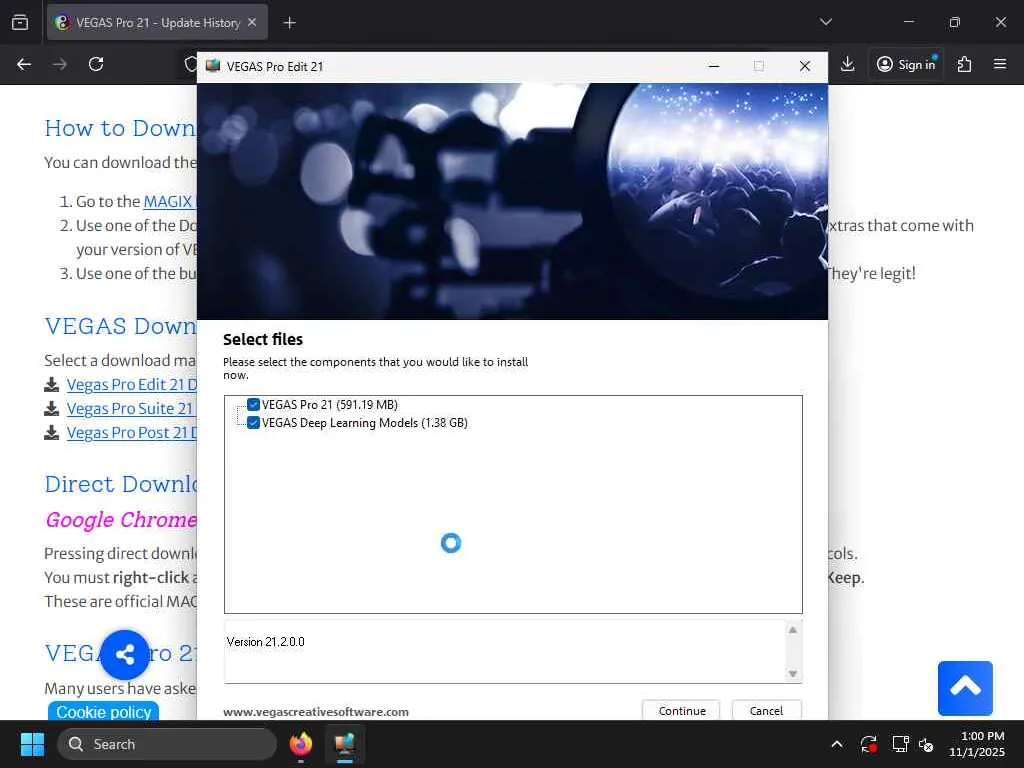The height and width of the screenshot is (768, 1024).
Task: Close the VEGAS Pro 21 Update History tab
Action: click(x=252, y=22)
